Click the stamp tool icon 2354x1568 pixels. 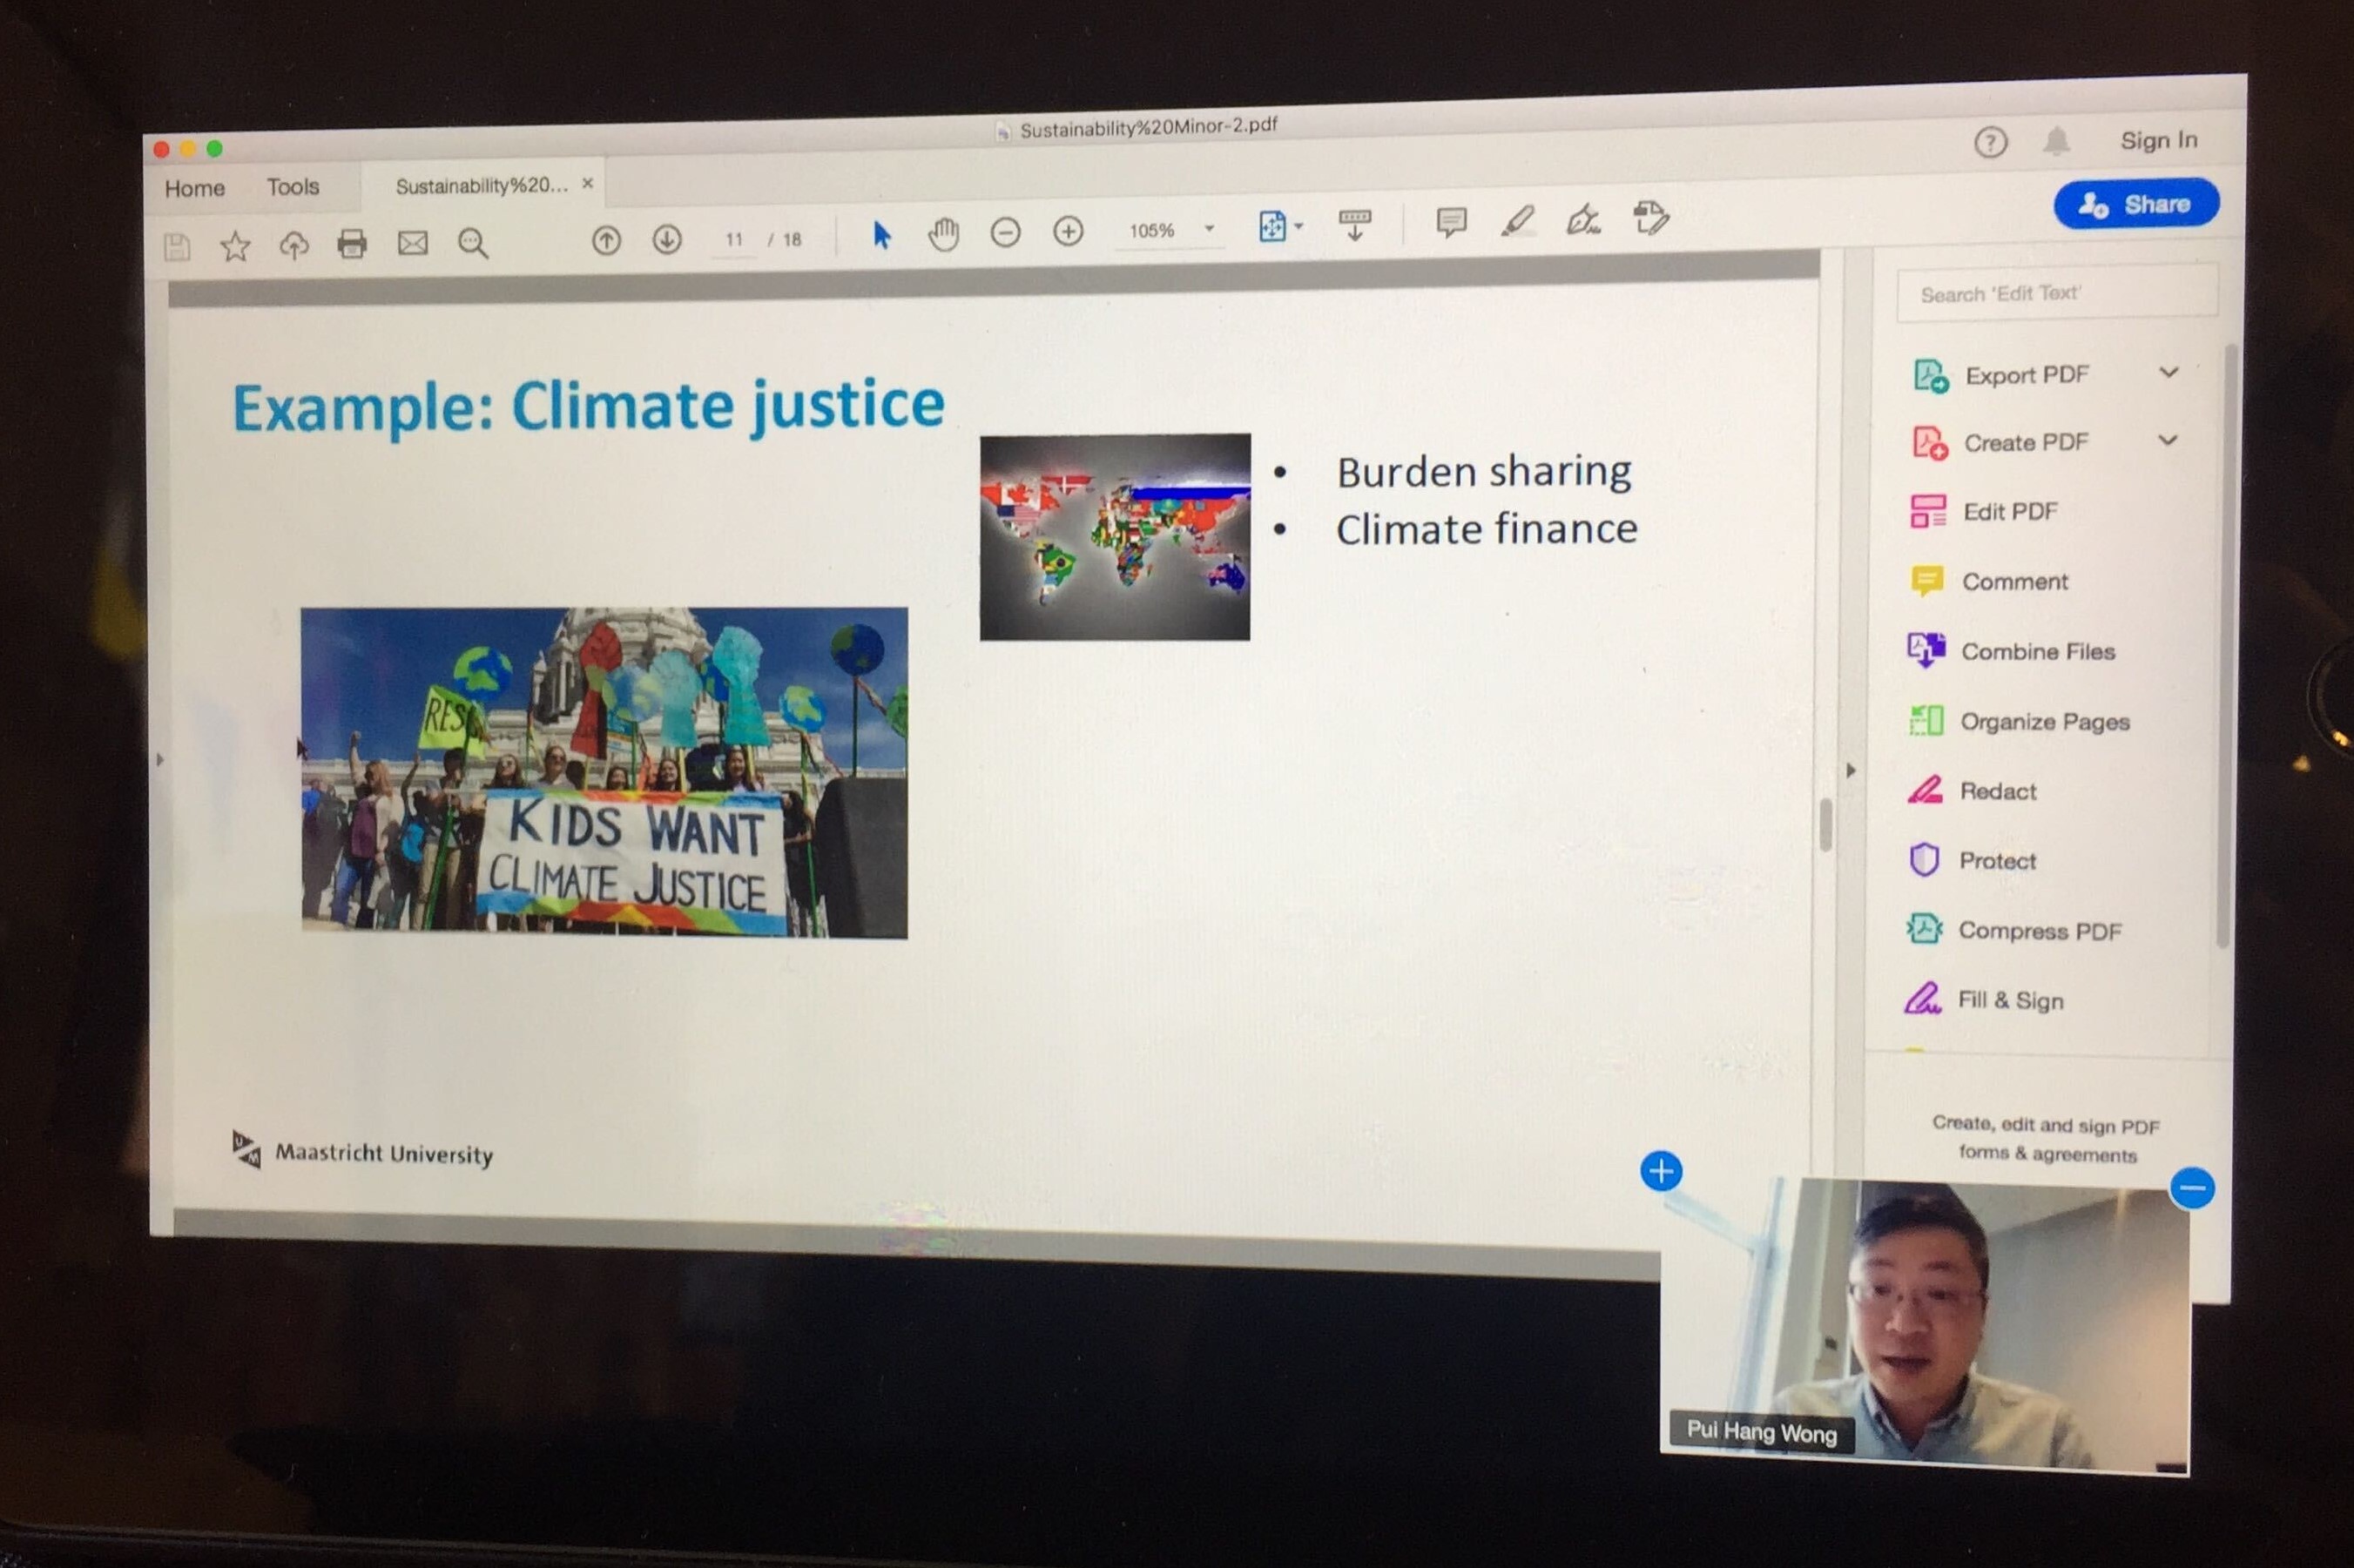[x=1650, y=218]
